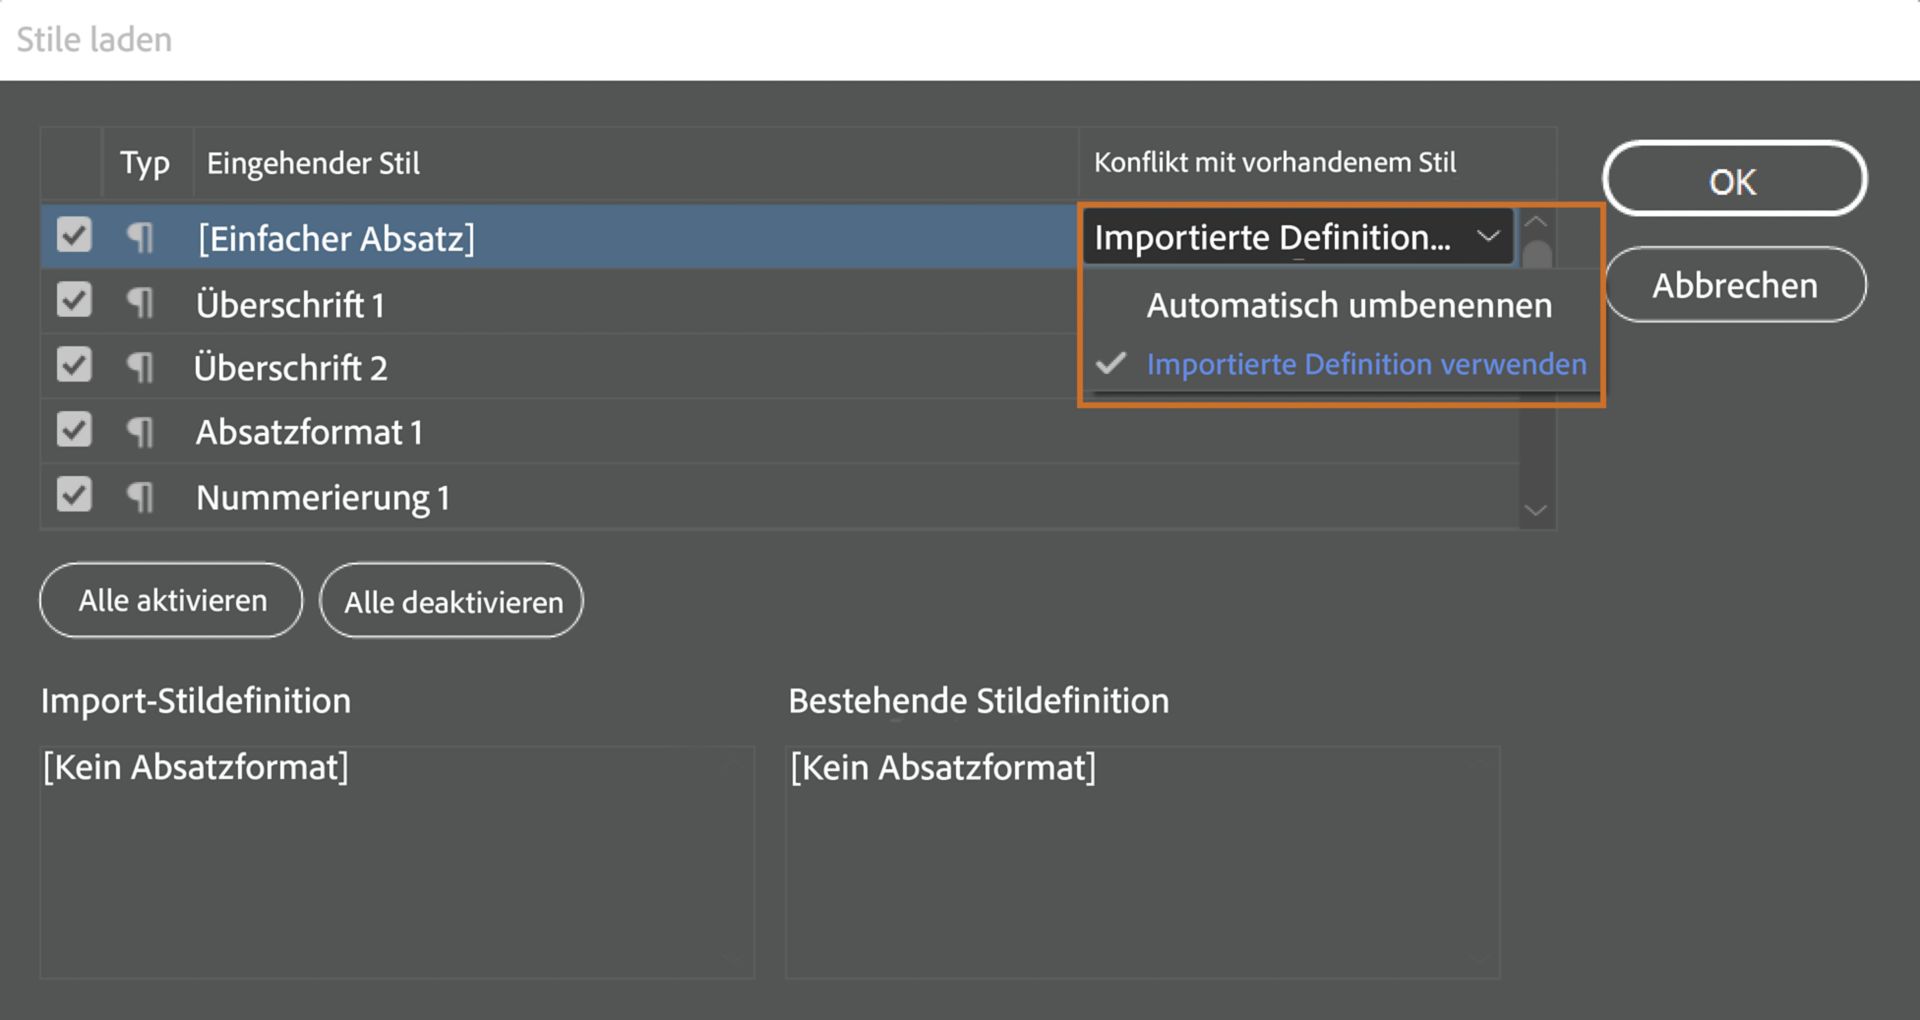This screenshot has width=1920, height=1020.
Task: Click the scroll-up arrow beside the conflict dropdown
Action: click(x=1538, y=224)
